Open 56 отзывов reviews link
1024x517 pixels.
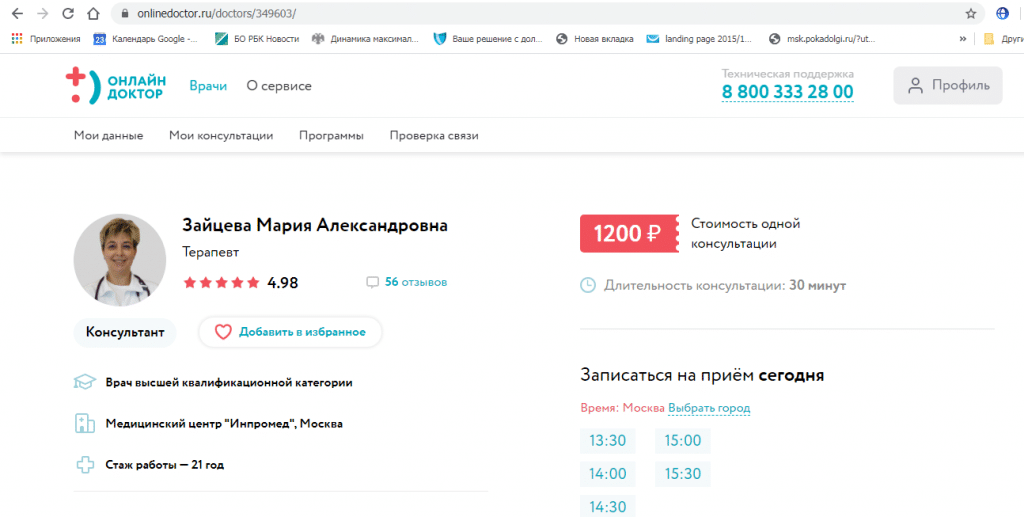[416, 283]
